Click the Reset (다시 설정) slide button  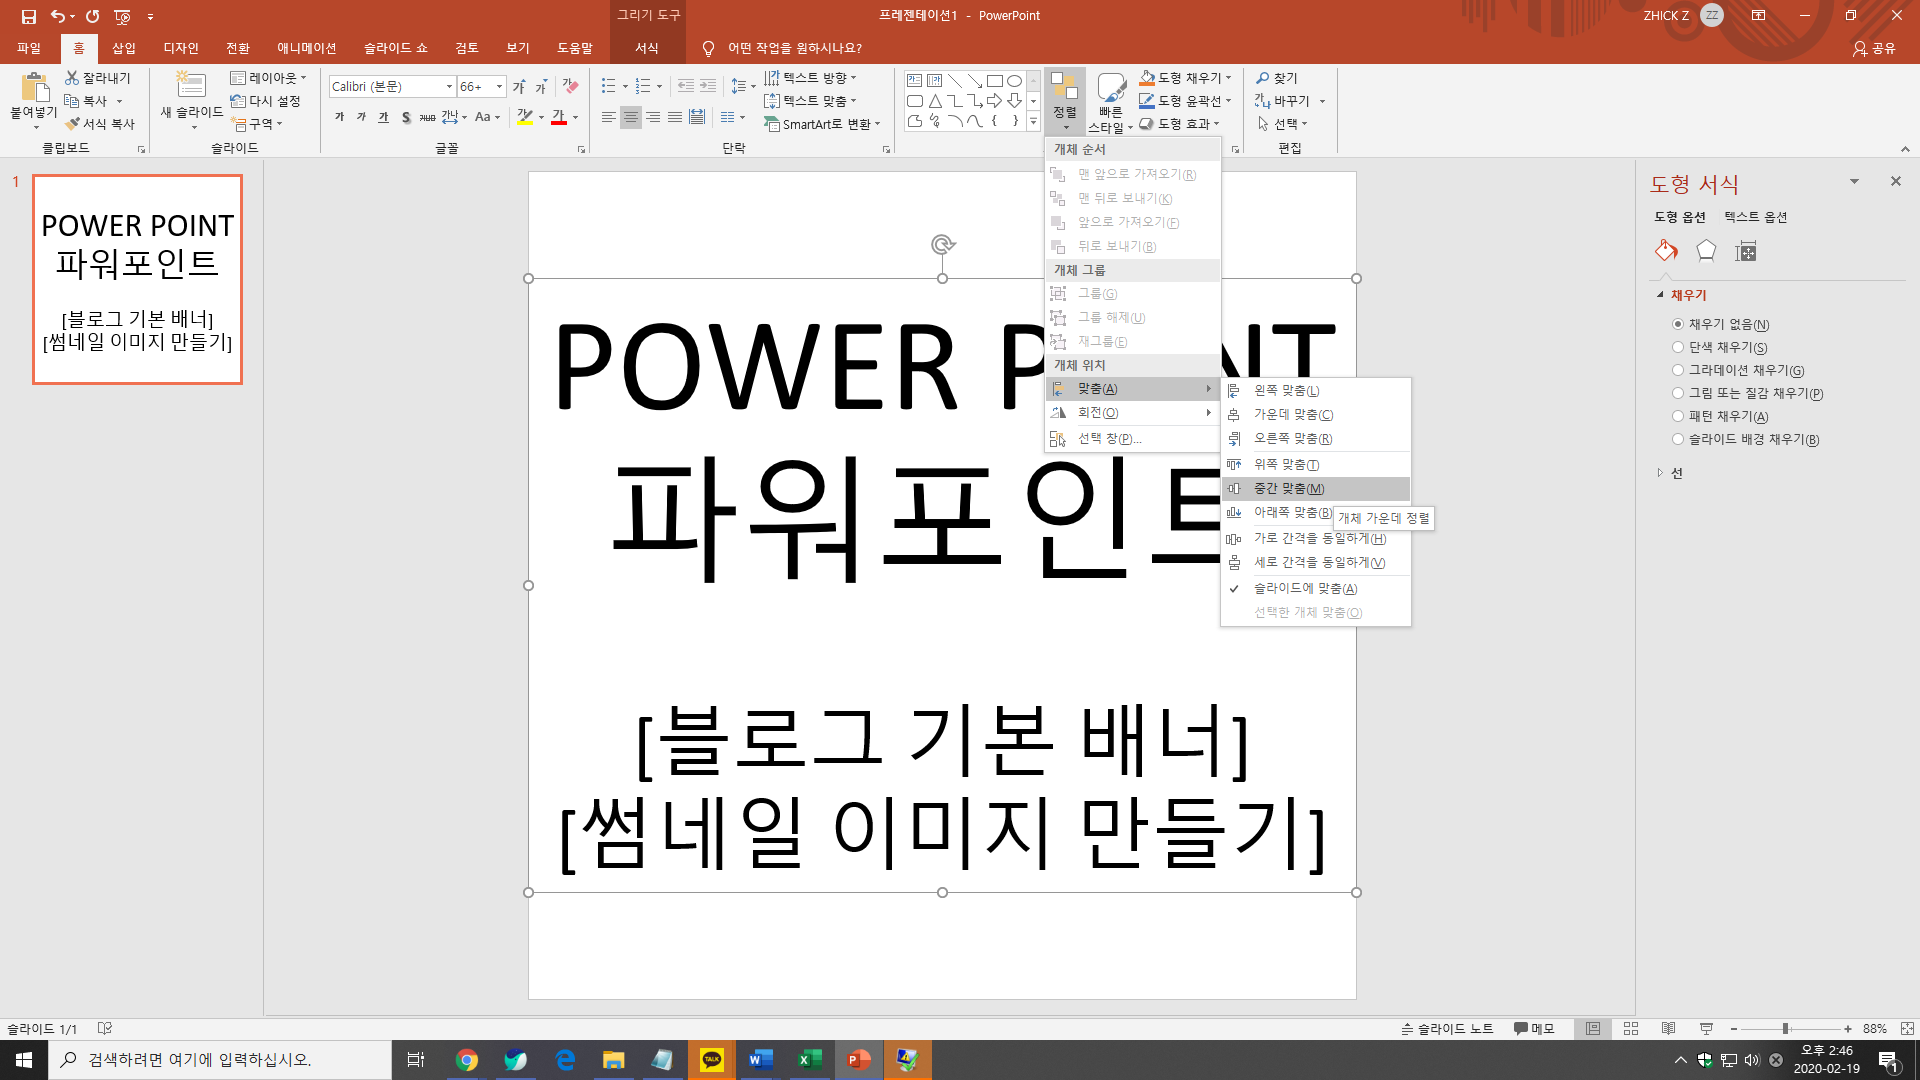(x=266, y=101)
